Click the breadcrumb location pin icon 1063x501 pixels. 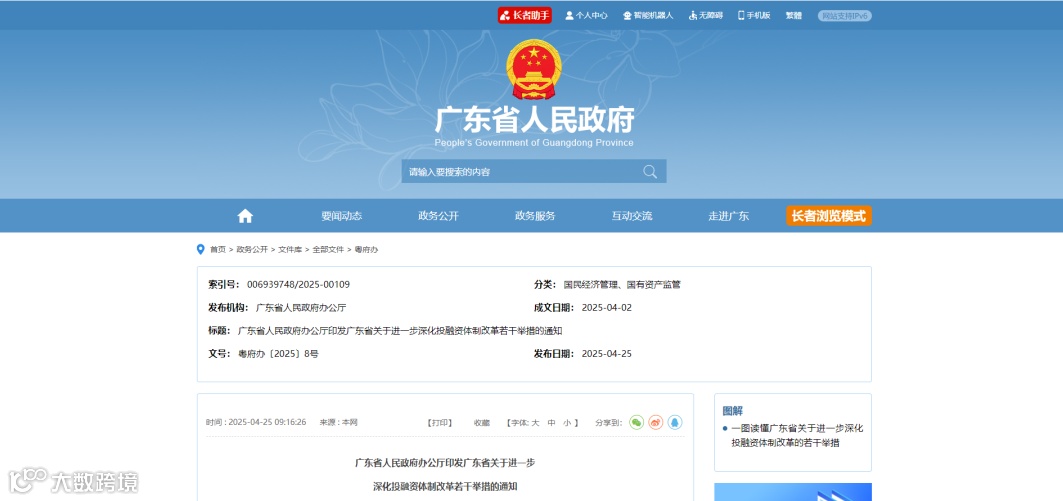pyautogui.click(x=201, y=249)
